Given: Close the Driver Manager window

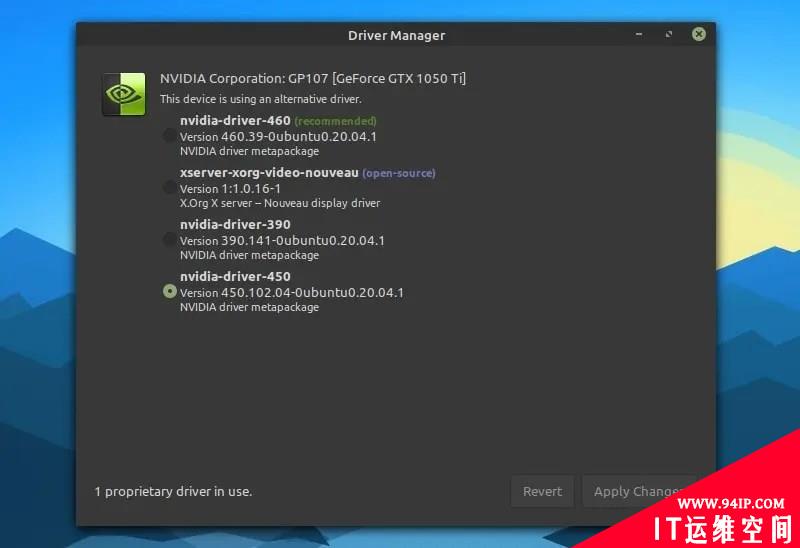Looking at the screenshot, I should [699, 34].
